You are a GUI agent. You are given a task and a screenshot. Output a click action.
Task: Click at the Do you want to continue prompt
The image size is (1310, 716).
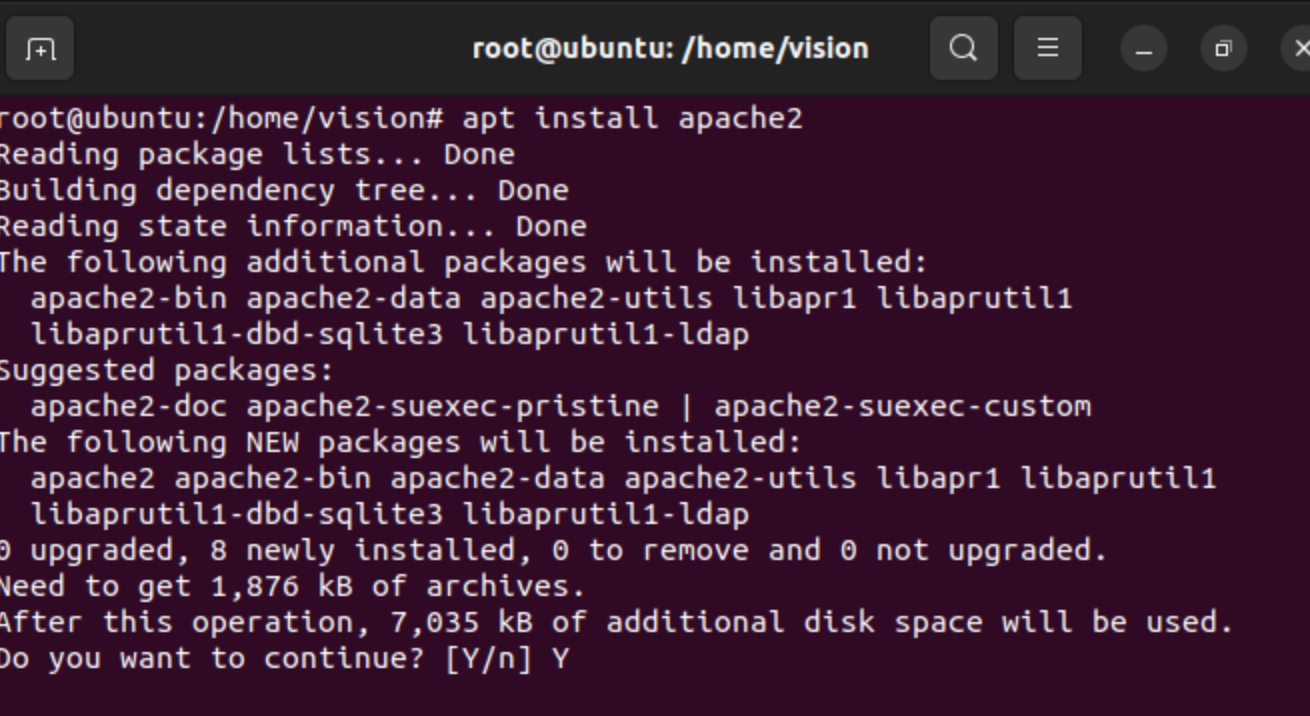284,658
